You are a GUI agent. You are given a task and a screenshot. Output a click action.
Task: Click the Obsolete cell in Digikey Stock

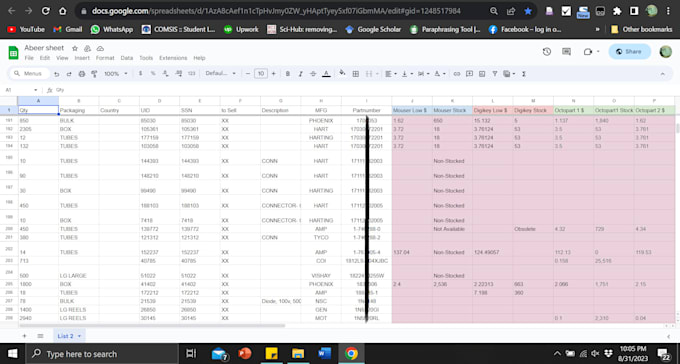click(x=533, y=229)
